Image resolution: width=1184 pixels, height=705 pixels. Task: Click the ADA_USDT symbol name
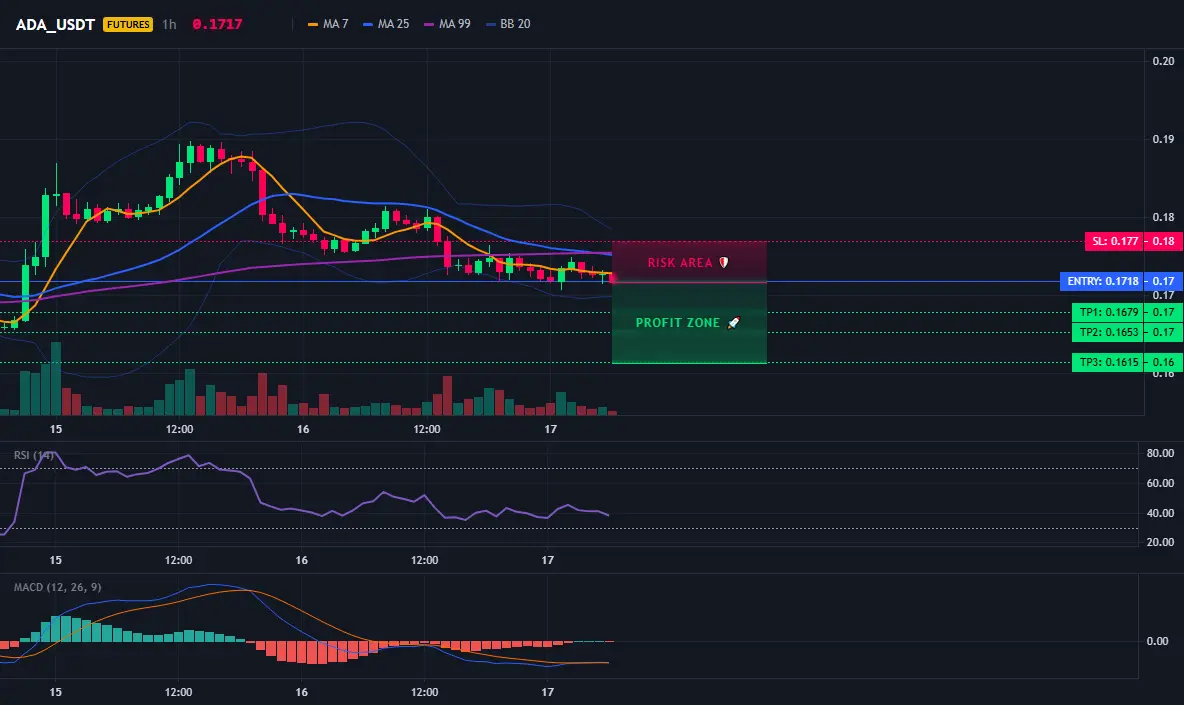55,24
